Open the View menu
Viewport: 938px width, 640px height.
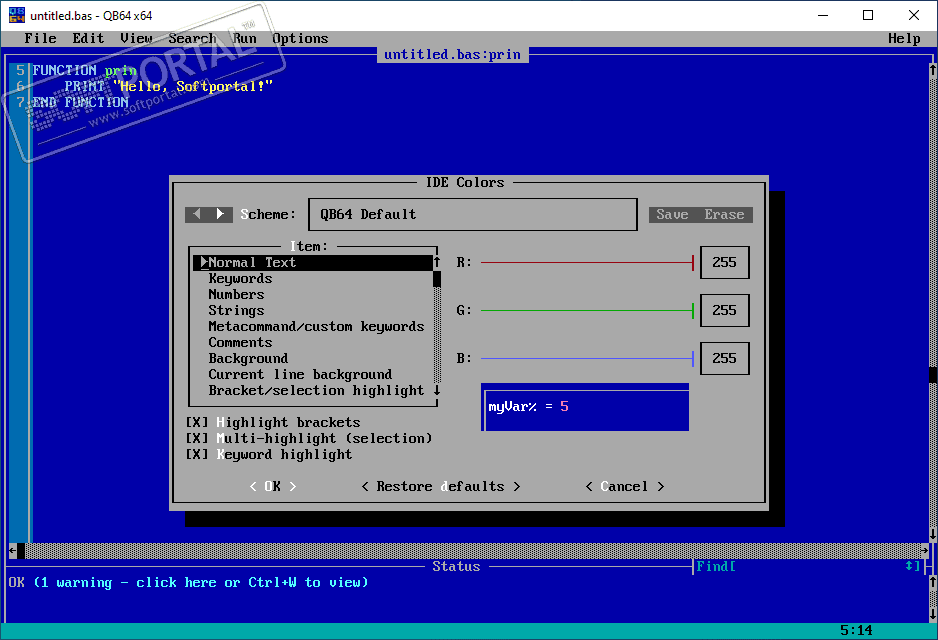coord(136,38)
